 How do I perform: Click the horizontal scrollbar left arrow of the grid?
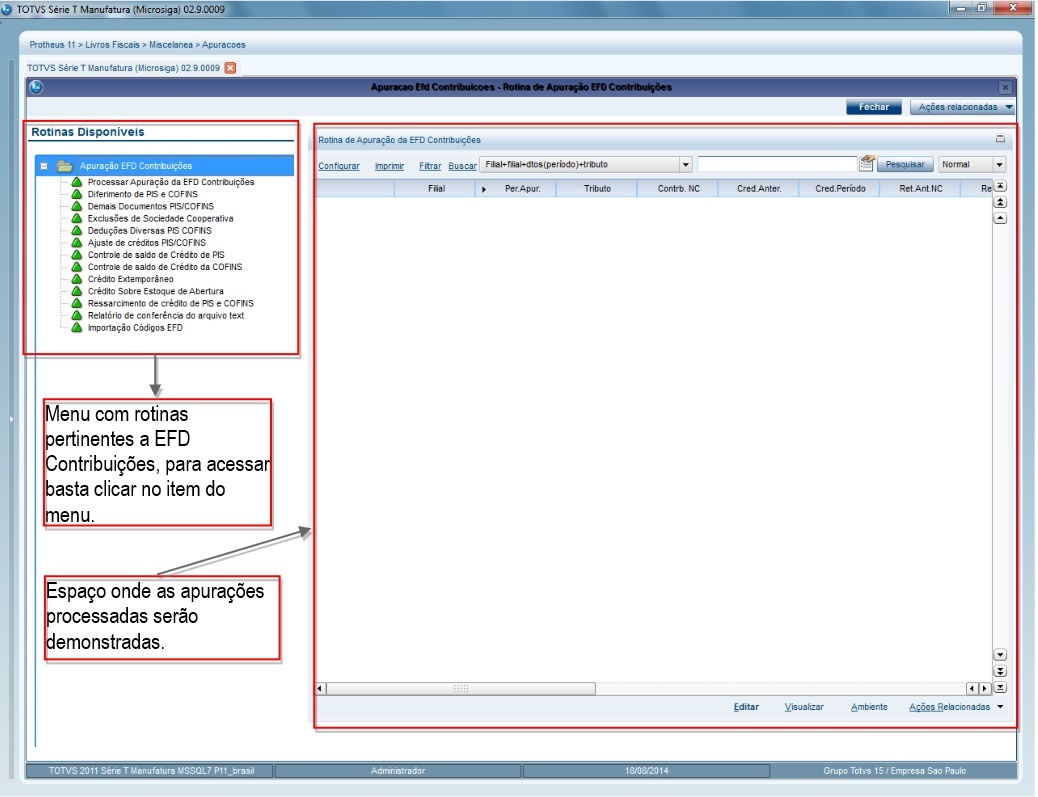point(320,689)
